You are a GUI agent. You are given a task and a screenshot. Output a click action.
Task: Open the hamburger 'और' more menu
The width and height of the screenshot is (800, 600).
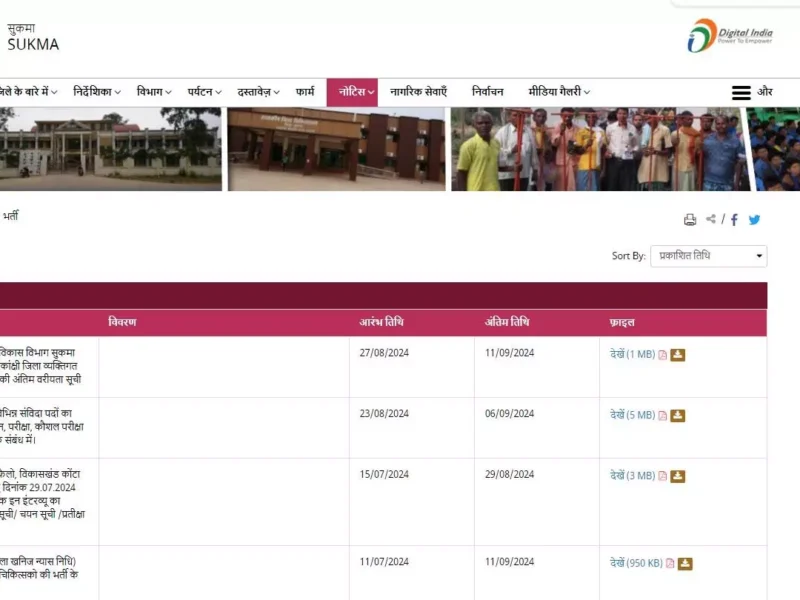pyautogui.click(x=752, y=92)
